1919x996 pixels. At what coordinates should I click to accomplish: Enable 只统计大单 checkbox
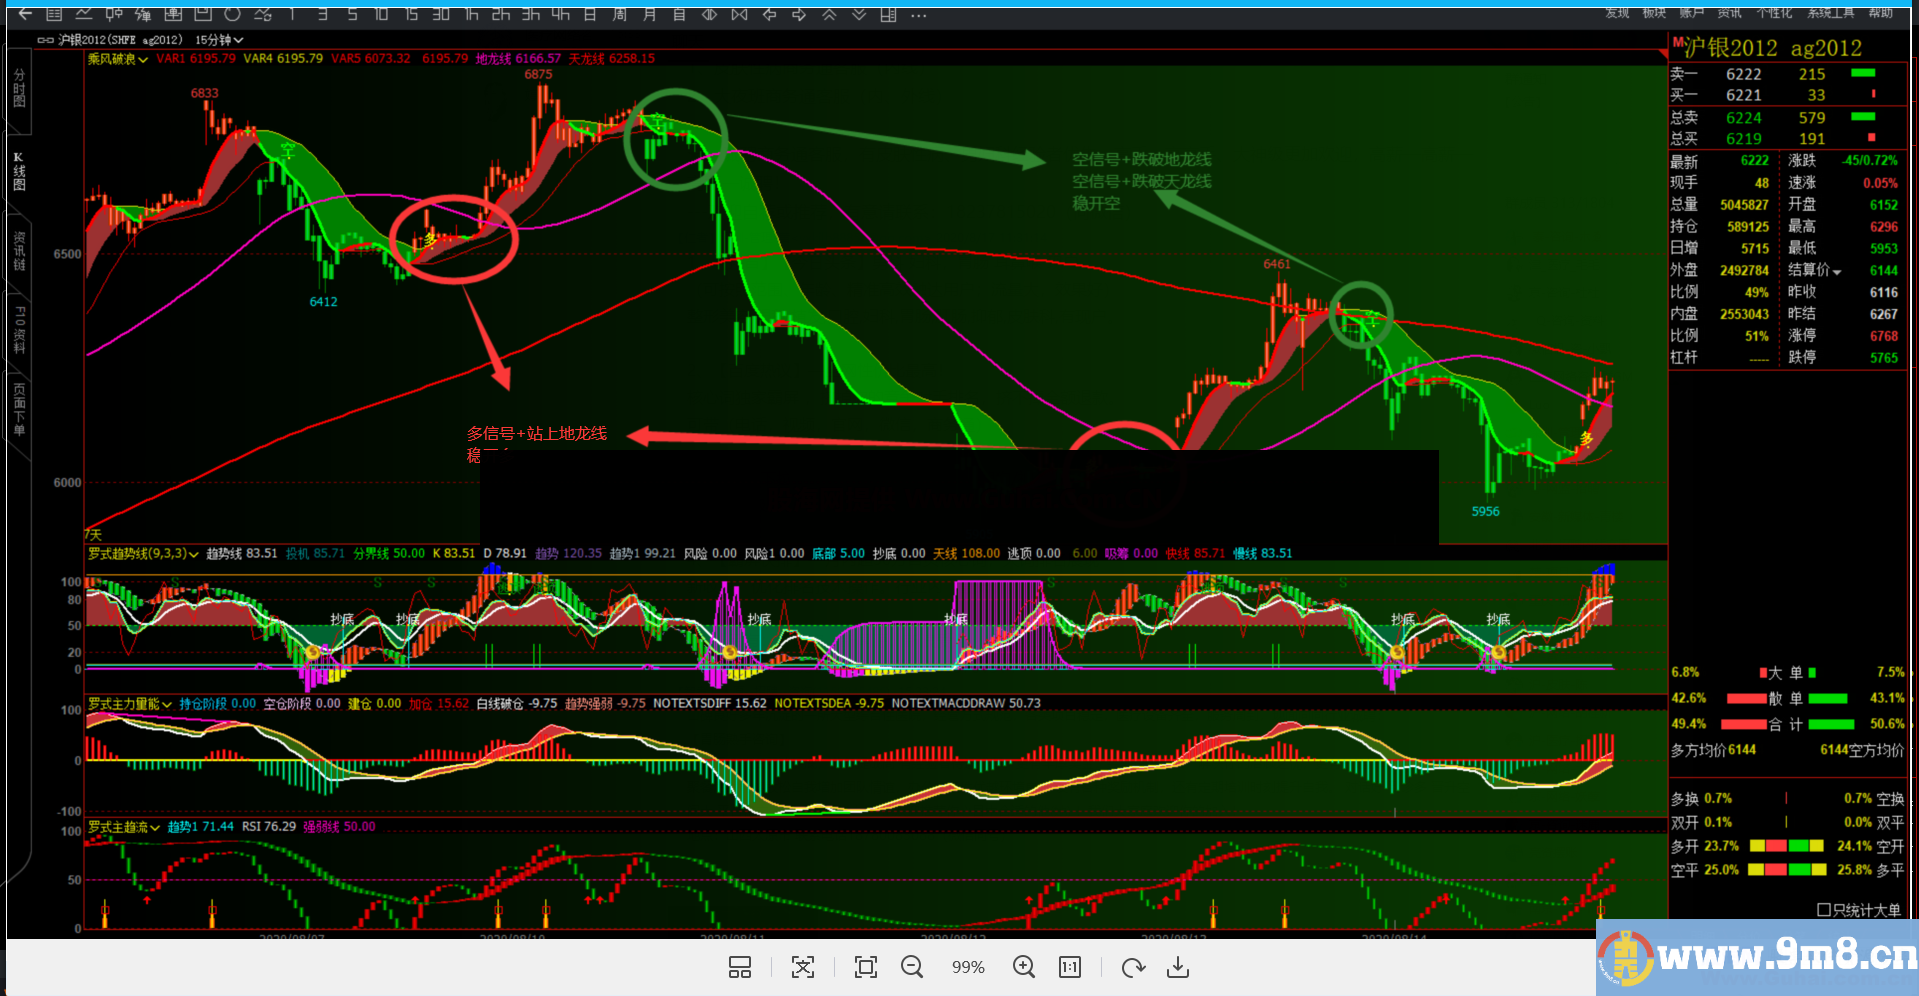pyautogui.click(x=1823, y=910)
